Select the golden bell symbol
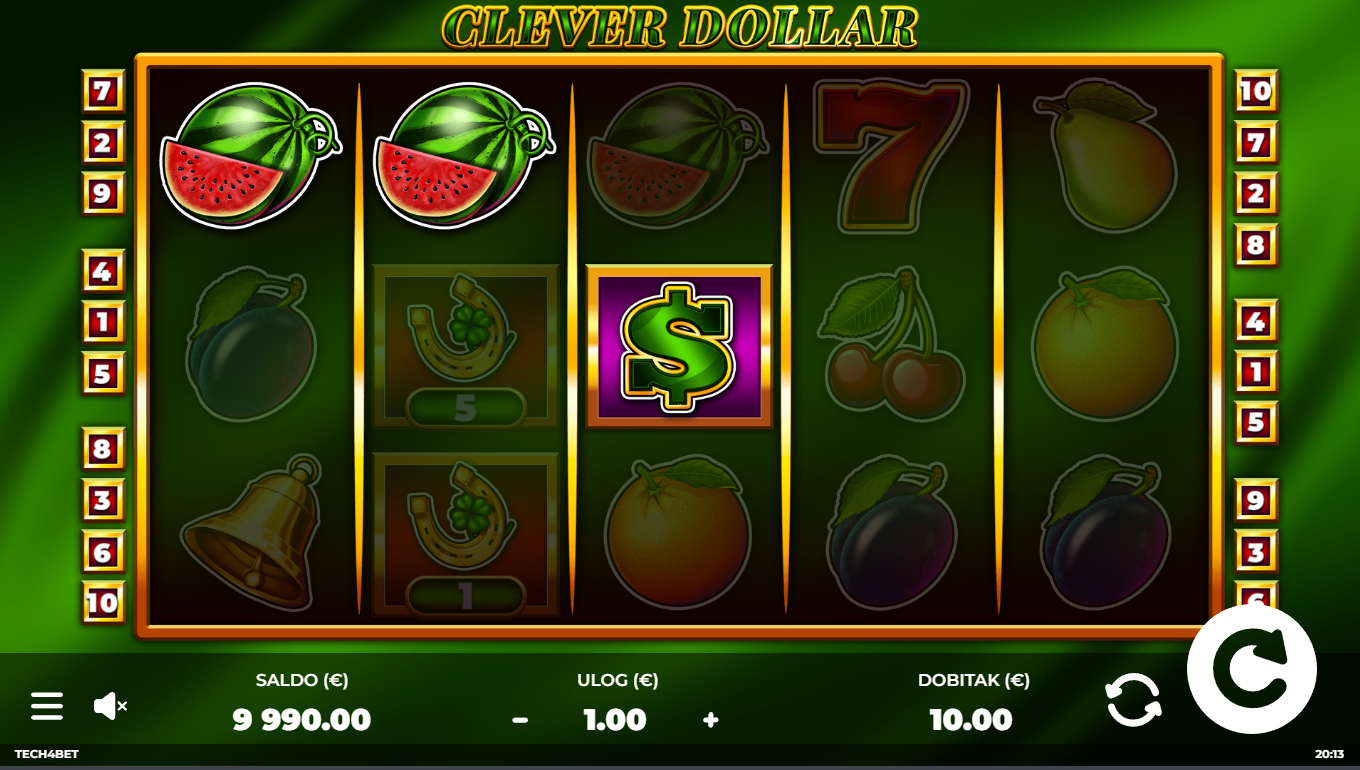This screenshot has width=1360, height=770. [x=254, y=533]
